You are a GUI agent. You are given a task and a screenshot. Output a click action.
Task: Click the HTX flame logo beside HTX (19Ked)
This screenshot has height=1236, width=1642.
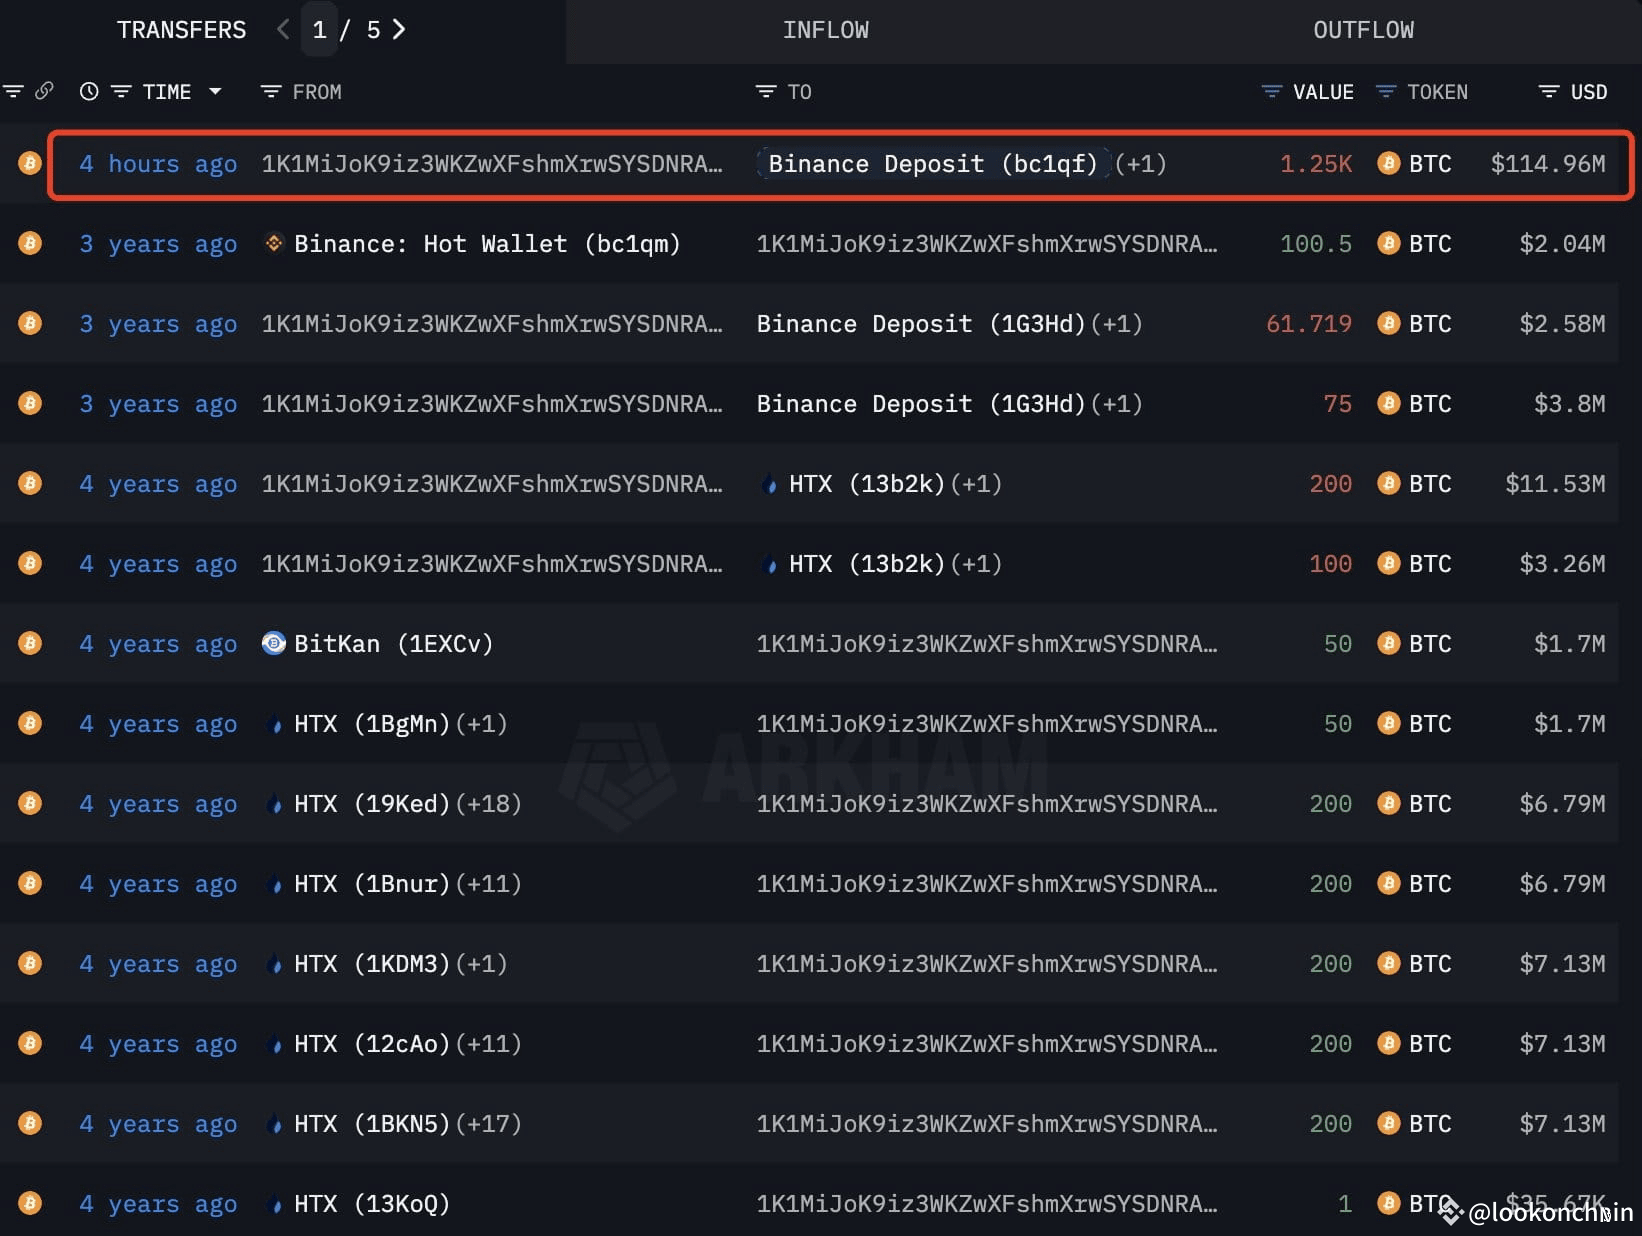point(276,804)
